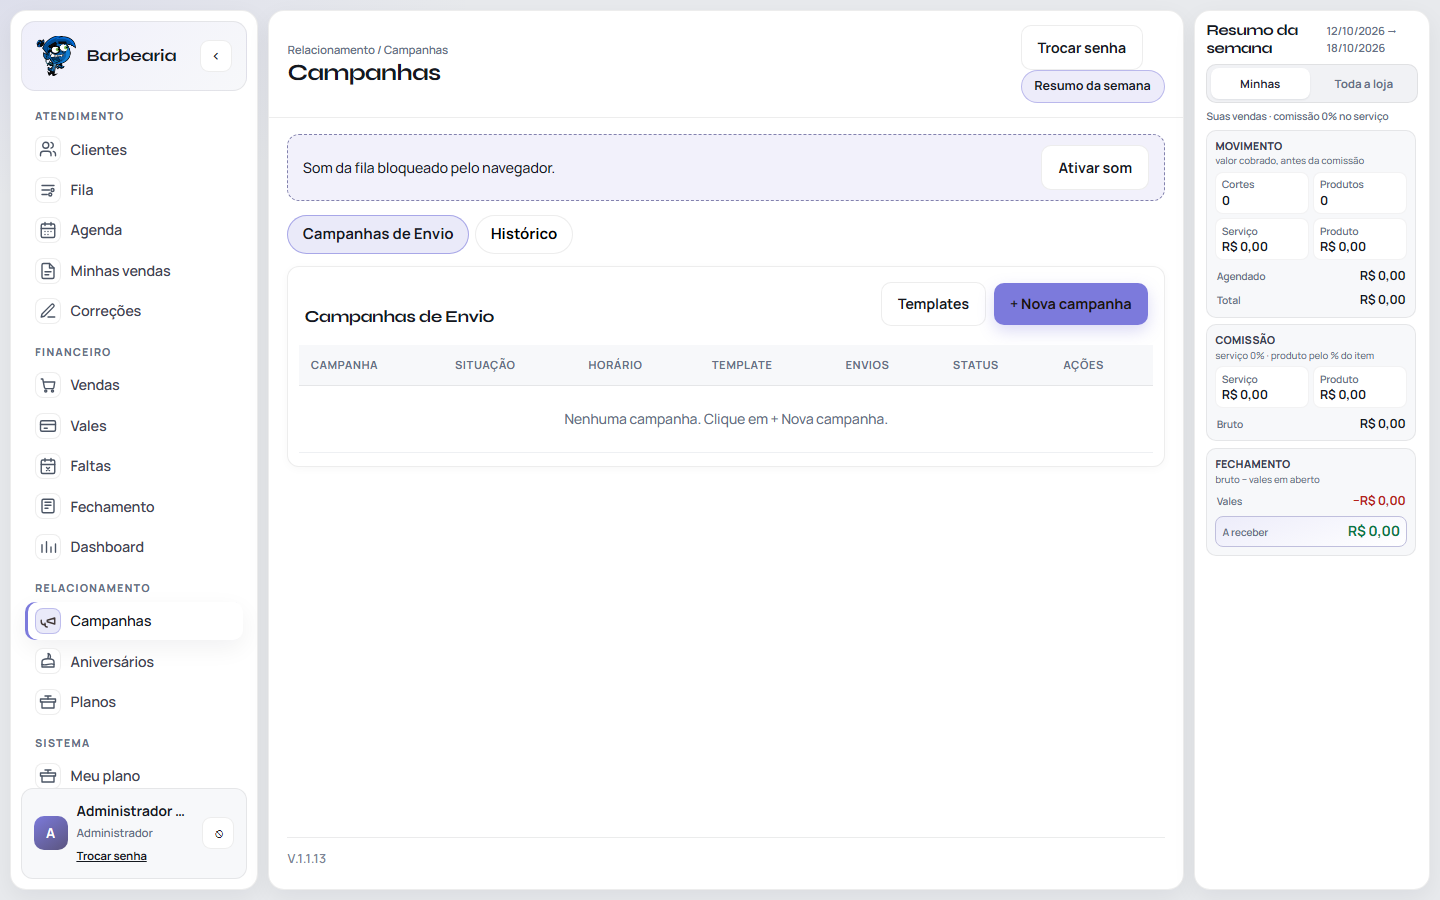Click the TEMPLATE column header
Image resolution: width=1440 pixels, height=900 pixels.
[742, 365]
